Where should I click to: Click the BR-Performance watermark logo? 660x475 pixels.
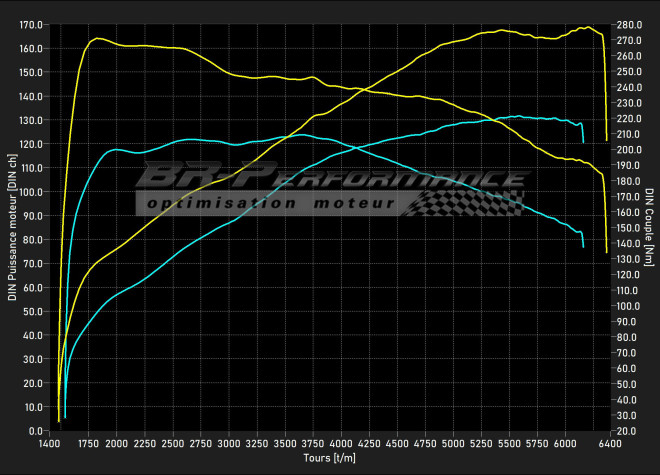[330, 179]
